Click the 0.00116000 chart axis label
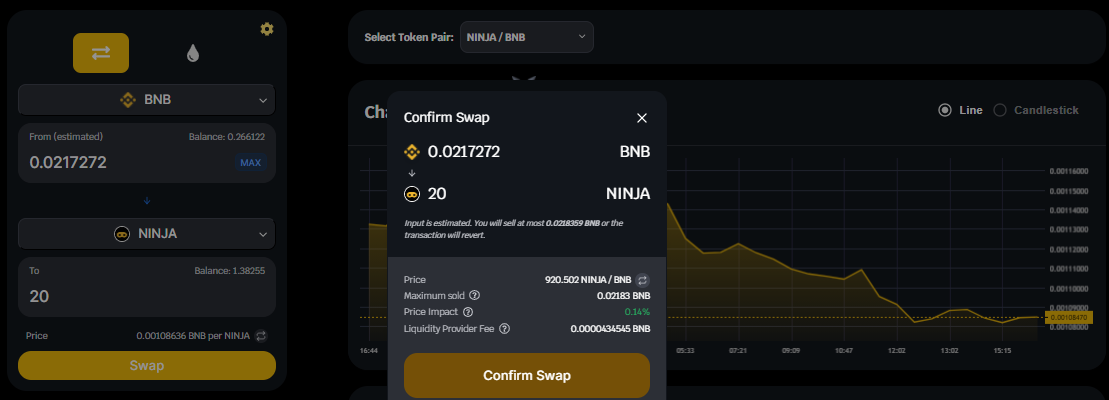Screen dimensions: 1109x400 (x=1070, y=171)
